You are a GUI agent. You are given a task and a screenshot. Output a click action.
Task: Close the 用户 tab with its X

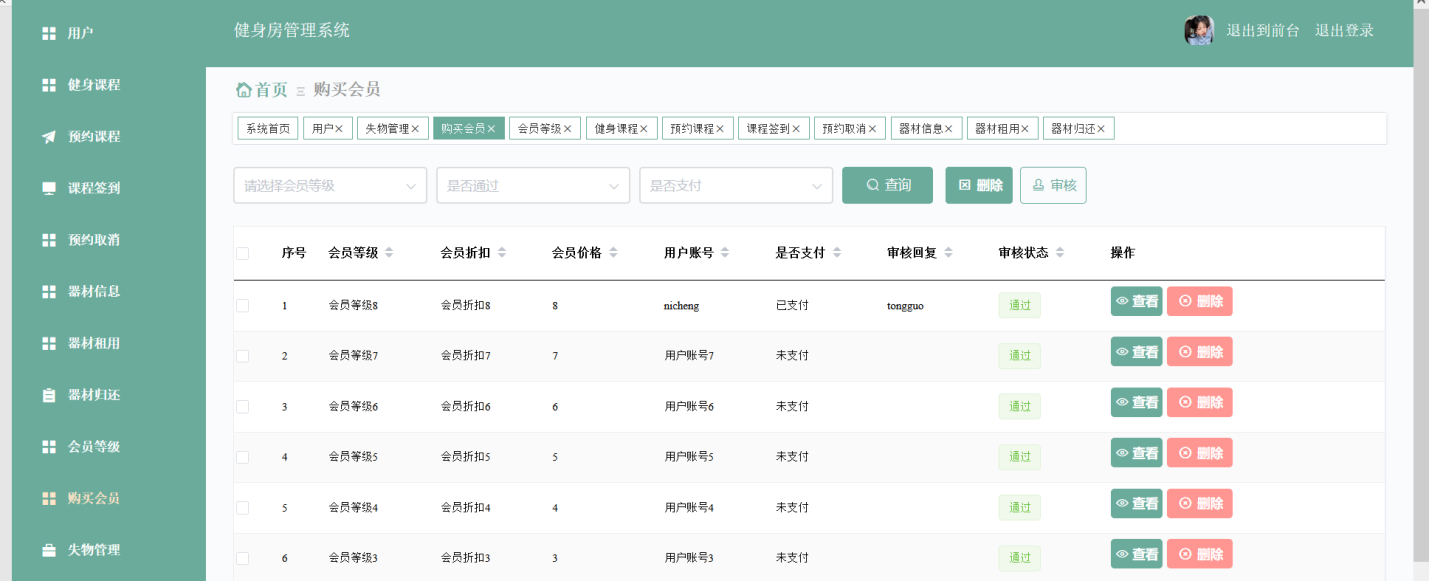pyautogui.click(x=339, y=129)
